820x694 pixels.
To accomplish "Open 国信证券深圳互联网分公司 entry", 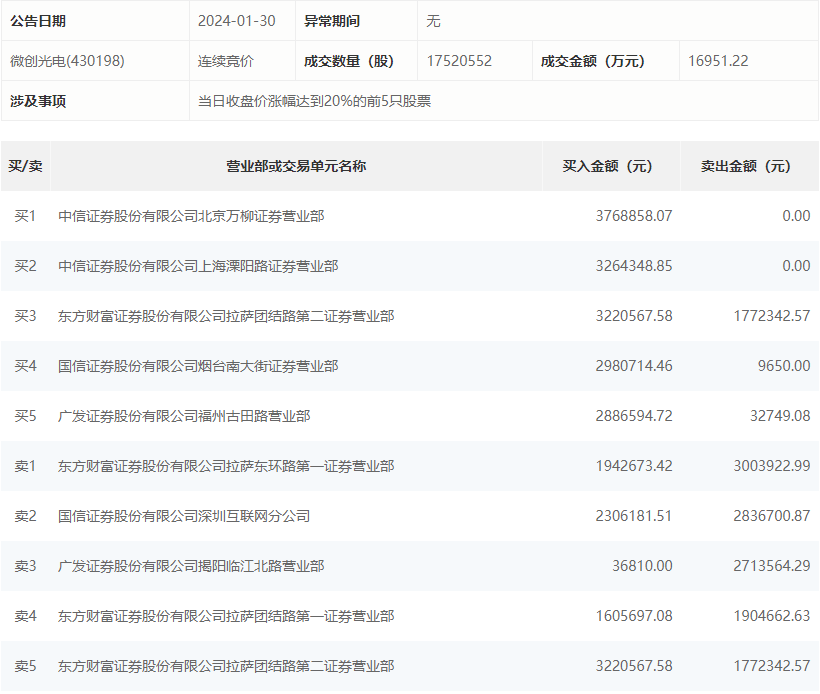I will pos(184,516).
